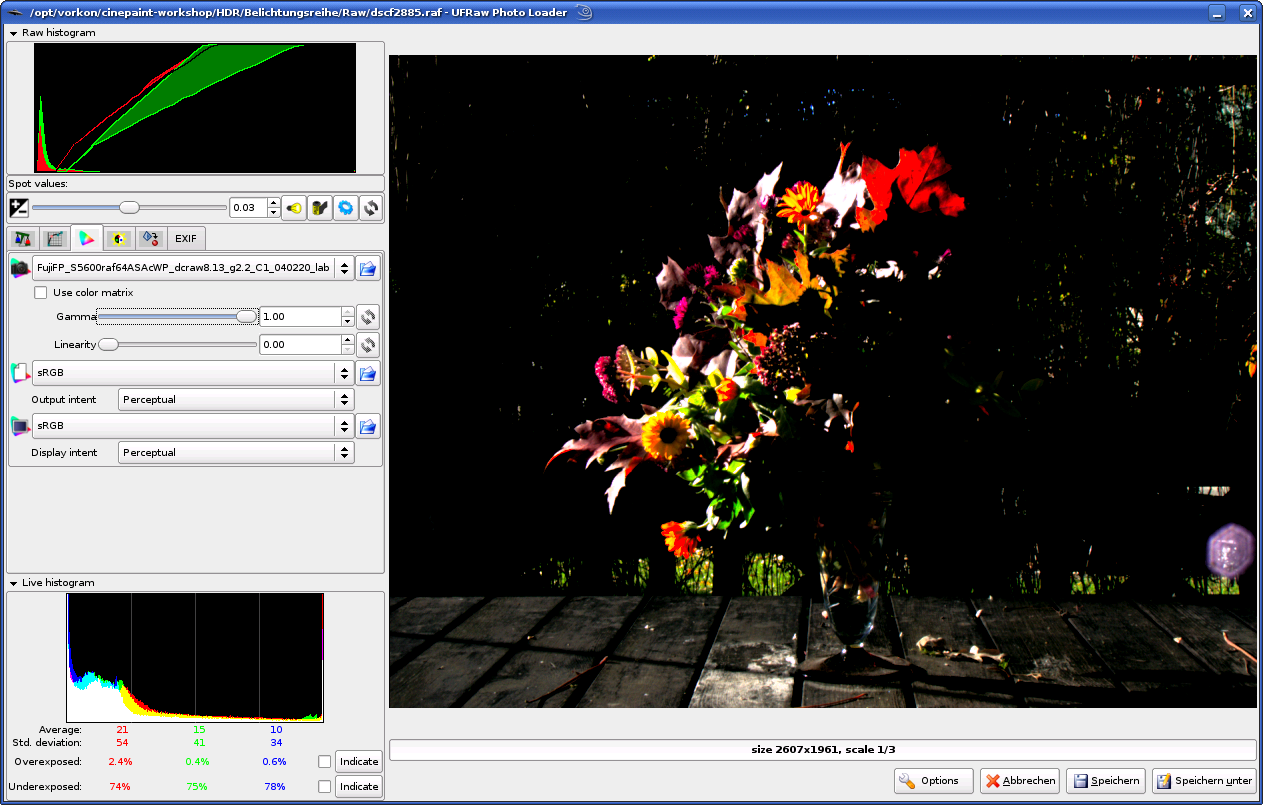
Task: Load input ICC profile via folder icon
Action: (367, 268)
